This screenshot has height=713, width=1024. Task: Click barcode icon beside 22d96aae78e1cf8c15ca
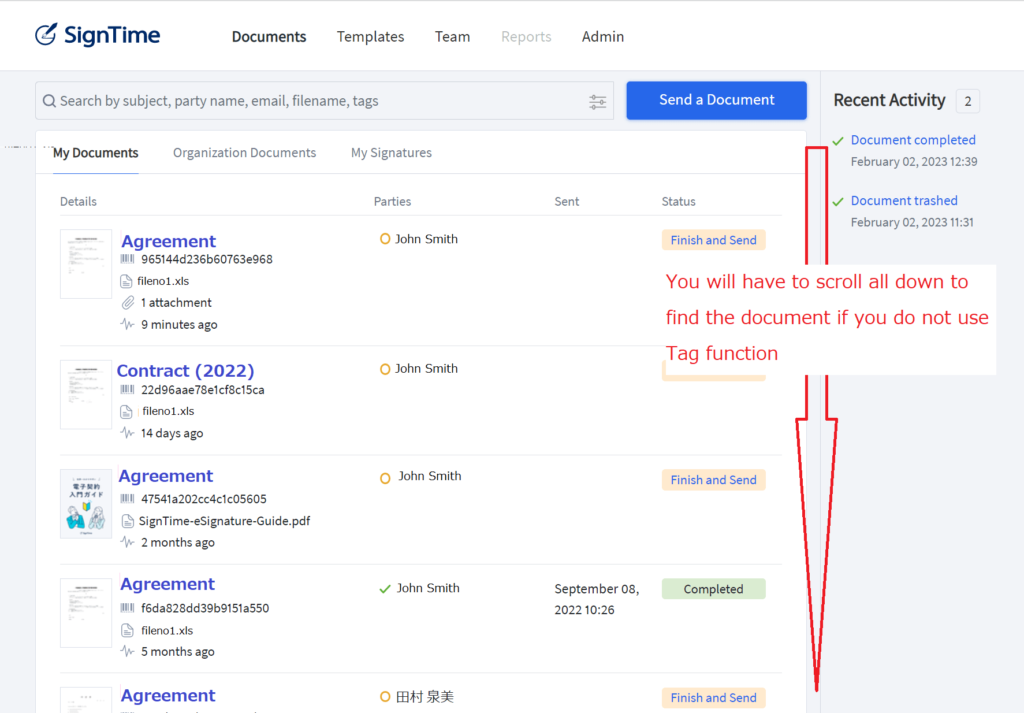(x=127, y=390)
